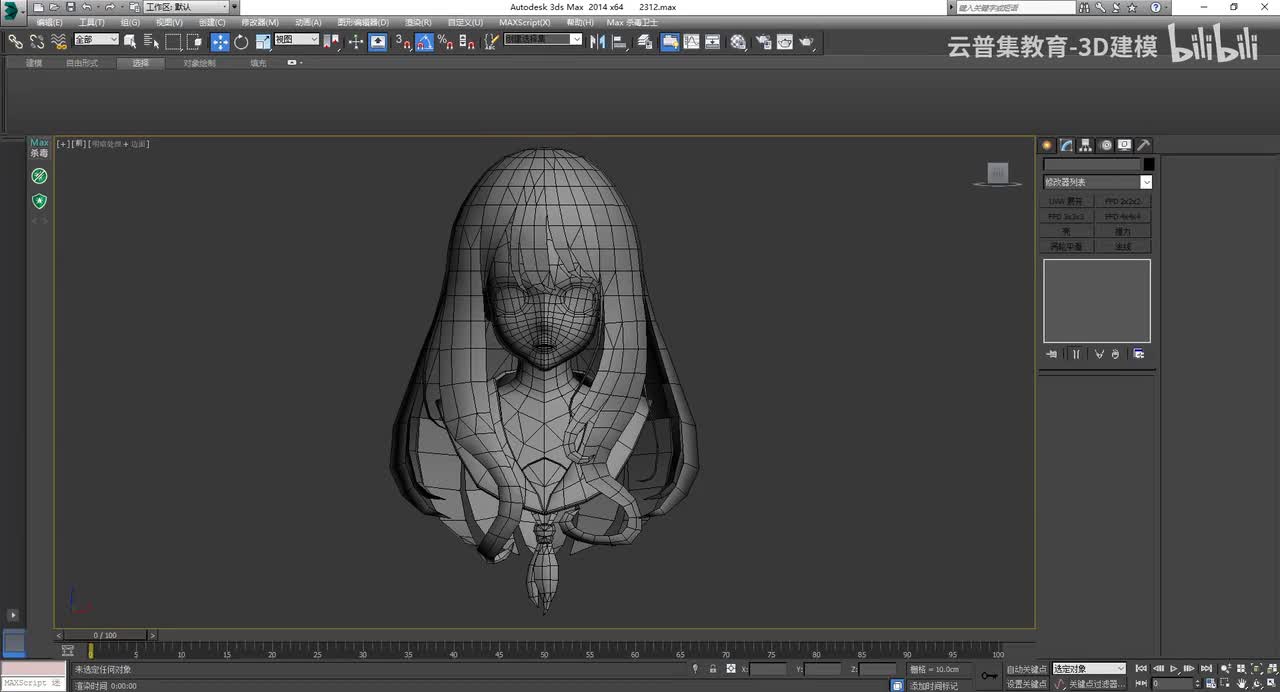Toggle Auto Key mode (自动关键点)
Screen dimensions: 1280x692
(x=1026, y=669)
